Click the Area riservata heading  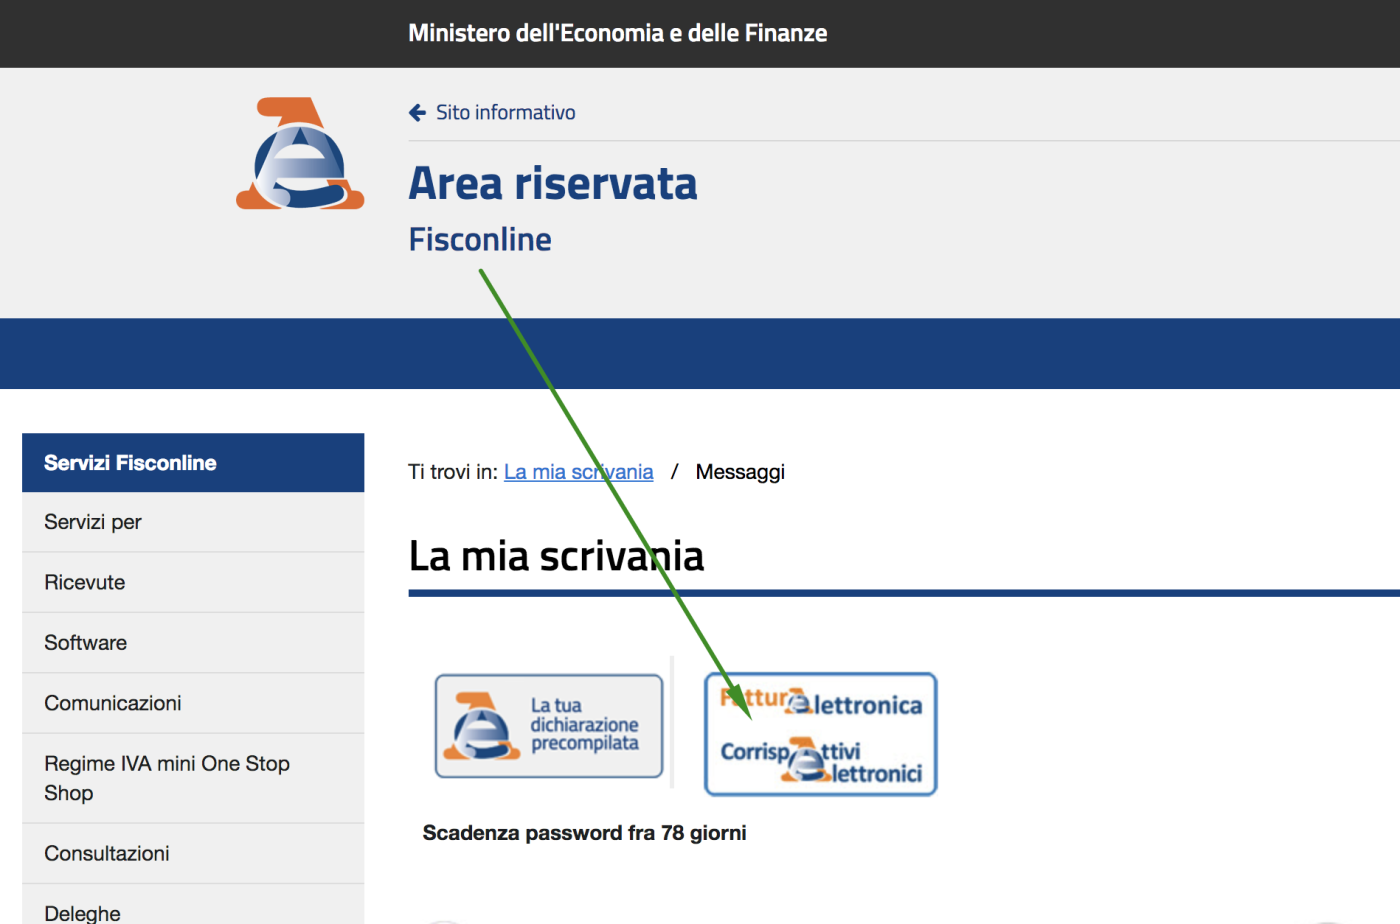coord(553,184)
